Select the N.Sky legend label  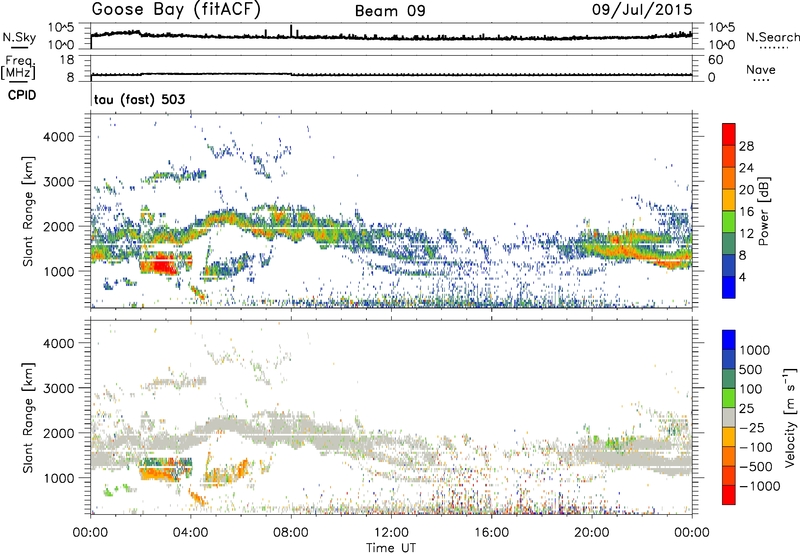tap(19, 37)
